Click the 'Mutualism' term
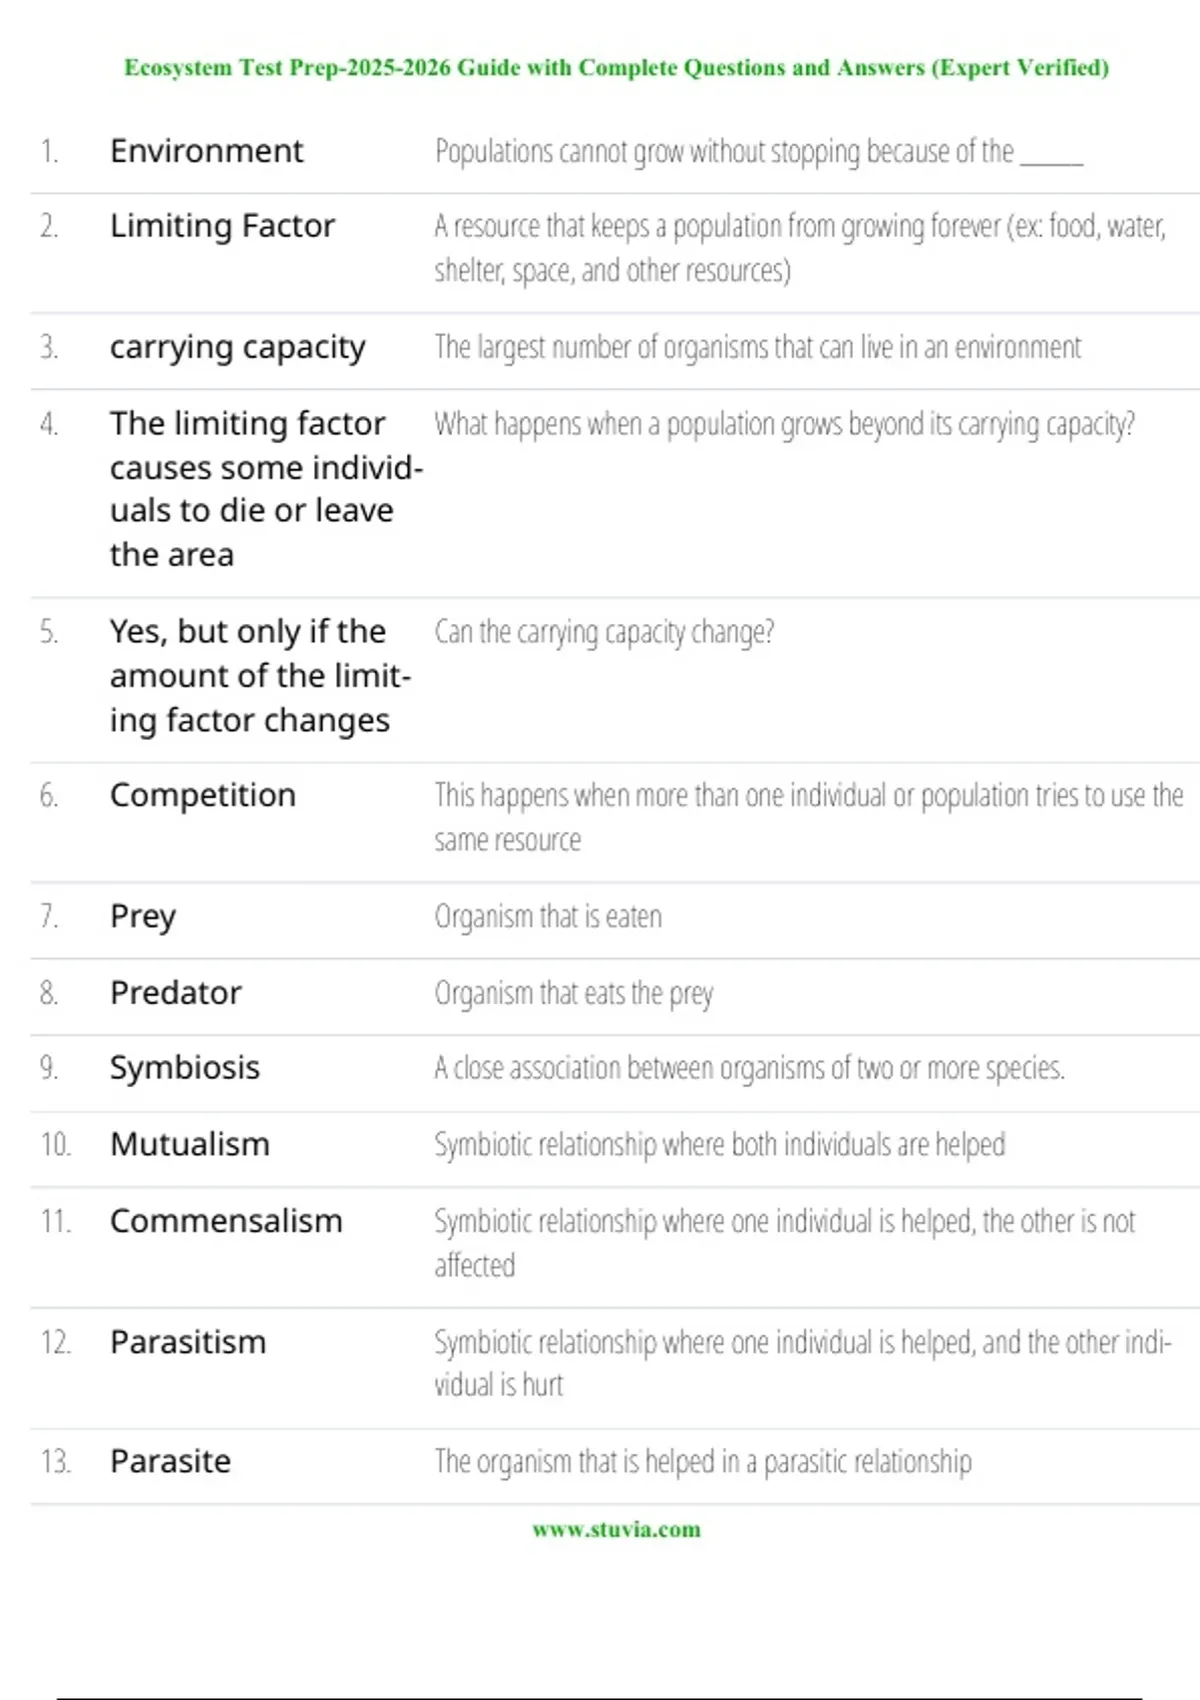This screenshot has height=1700, width=1200. tap(190, 1144)
